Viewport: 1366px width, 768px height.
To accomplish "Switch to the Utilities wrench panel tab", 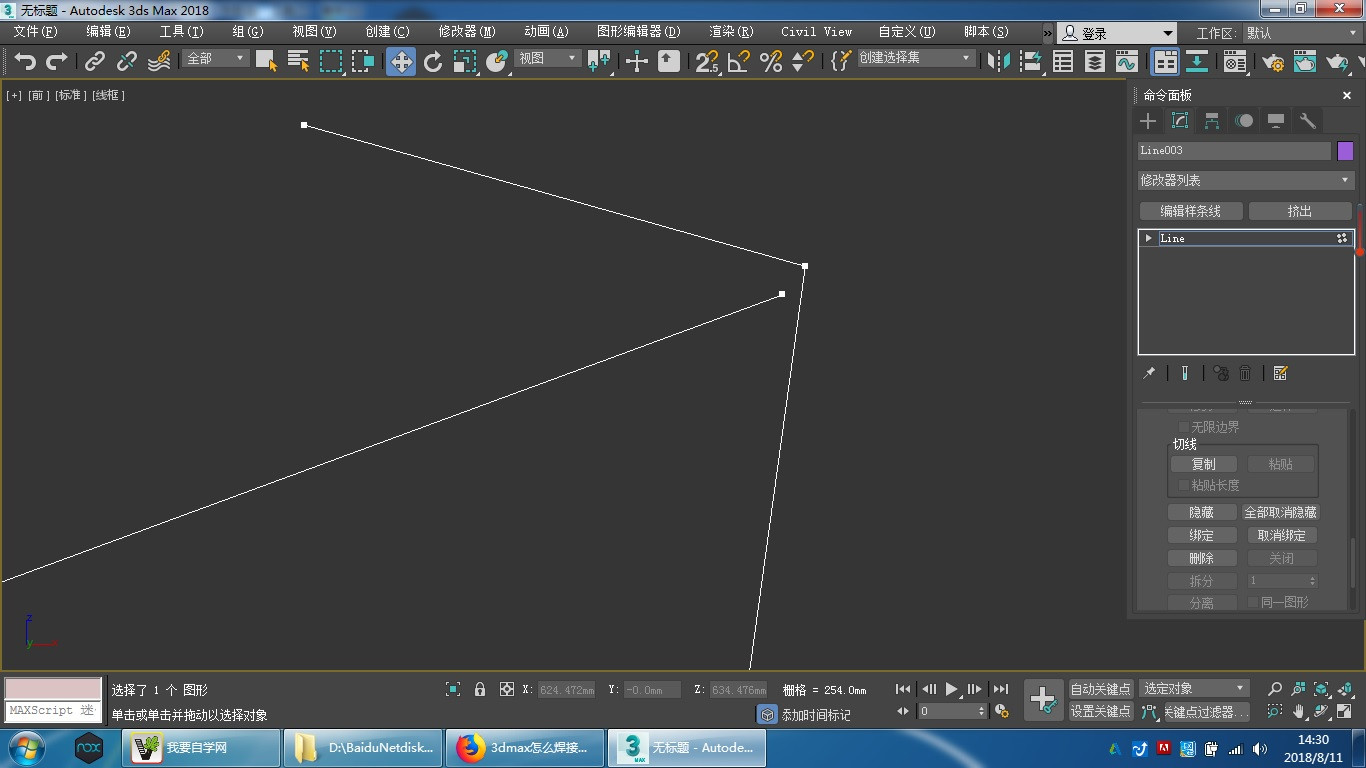I will pyautogui.click(x=1308, y=121).
